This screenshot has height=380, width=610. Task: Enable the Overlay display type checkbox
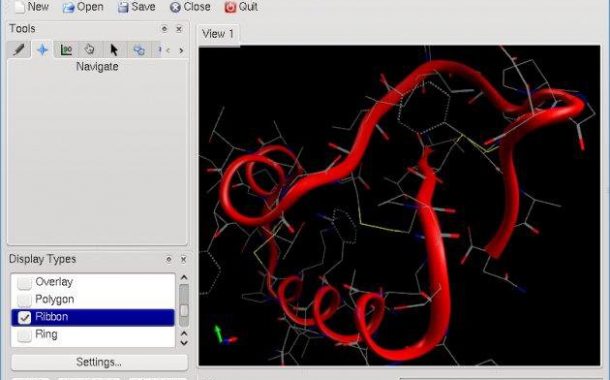coord(25,282)
